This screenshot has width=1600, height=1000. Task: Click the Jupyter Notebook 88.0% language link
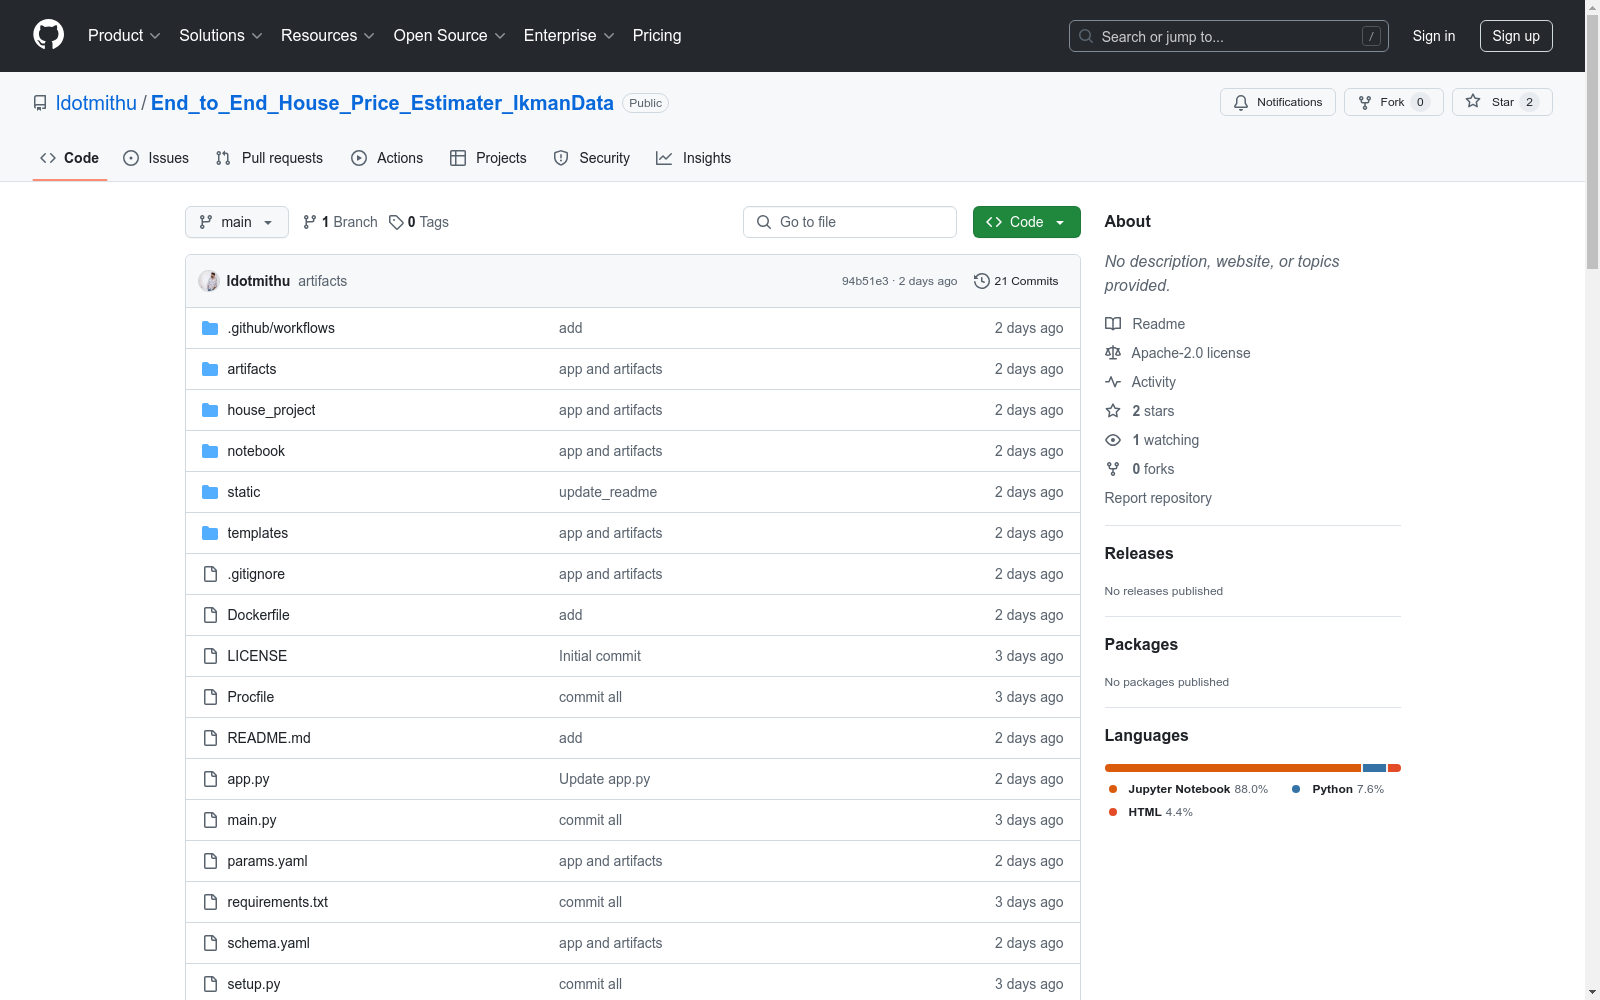[x=1188, y=789]
